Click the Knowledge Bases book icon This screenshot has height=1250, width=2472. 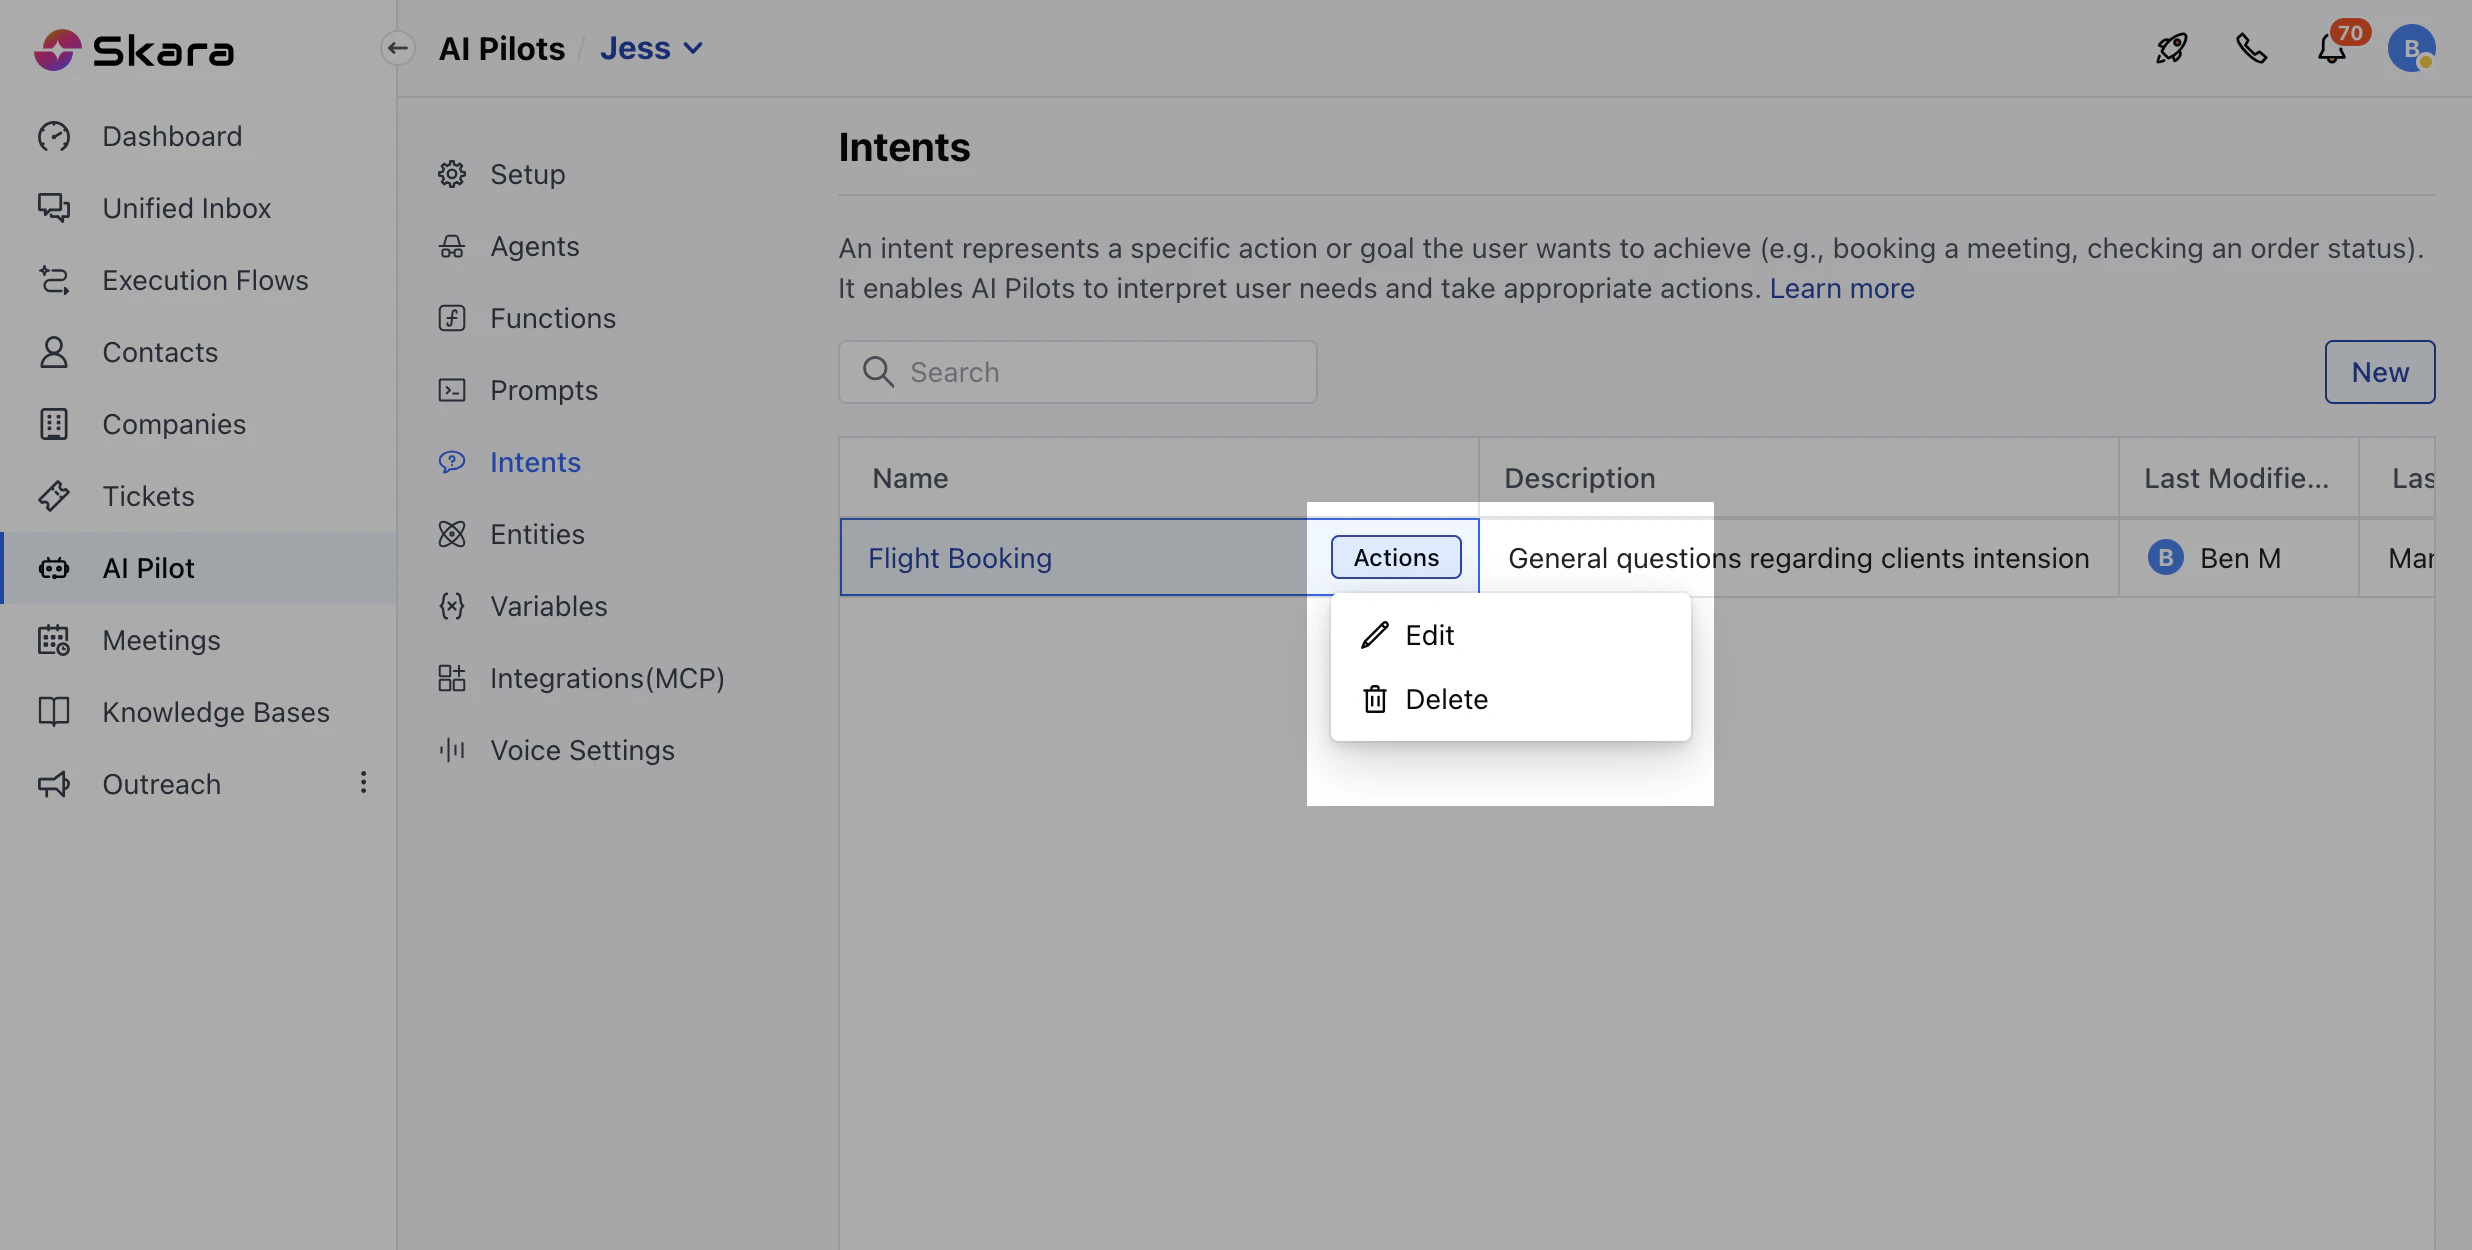54,712
